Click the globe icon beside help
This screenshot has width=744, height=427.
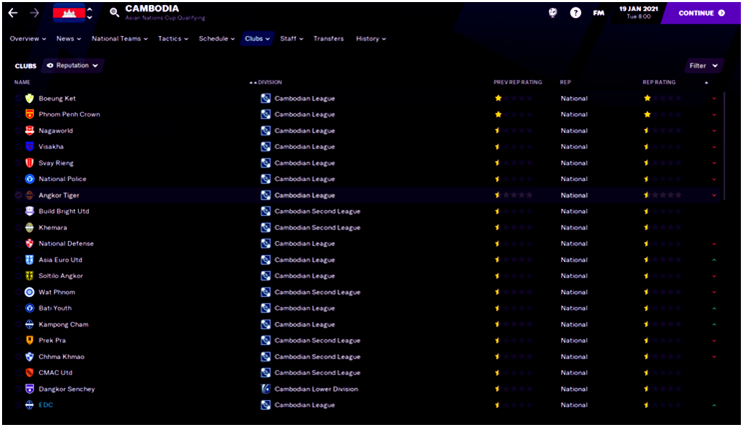[553, 13]
